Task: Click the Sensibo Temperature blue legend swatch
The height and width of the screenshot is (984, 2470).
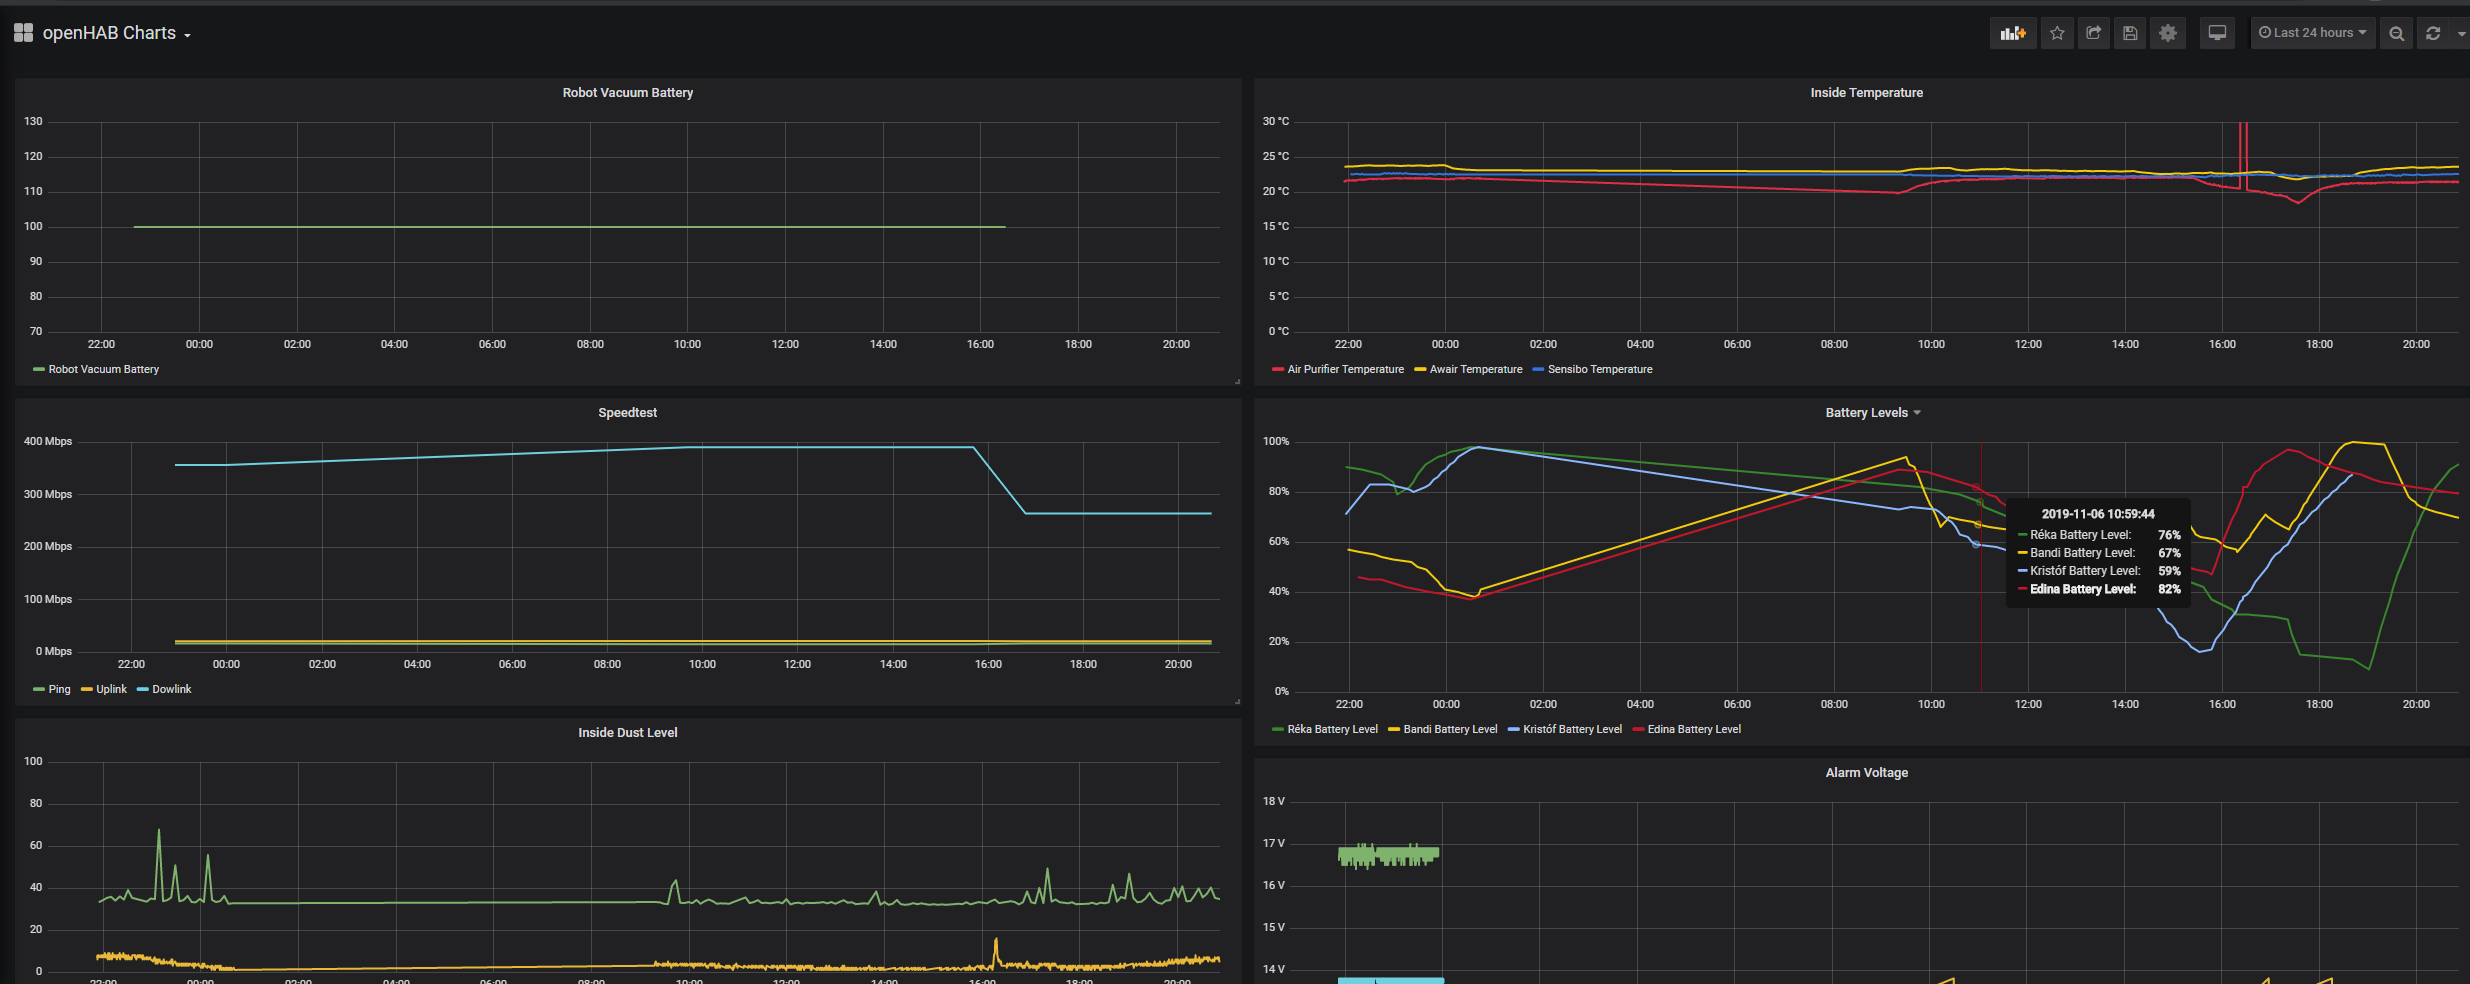Action: coord(1538,369)
